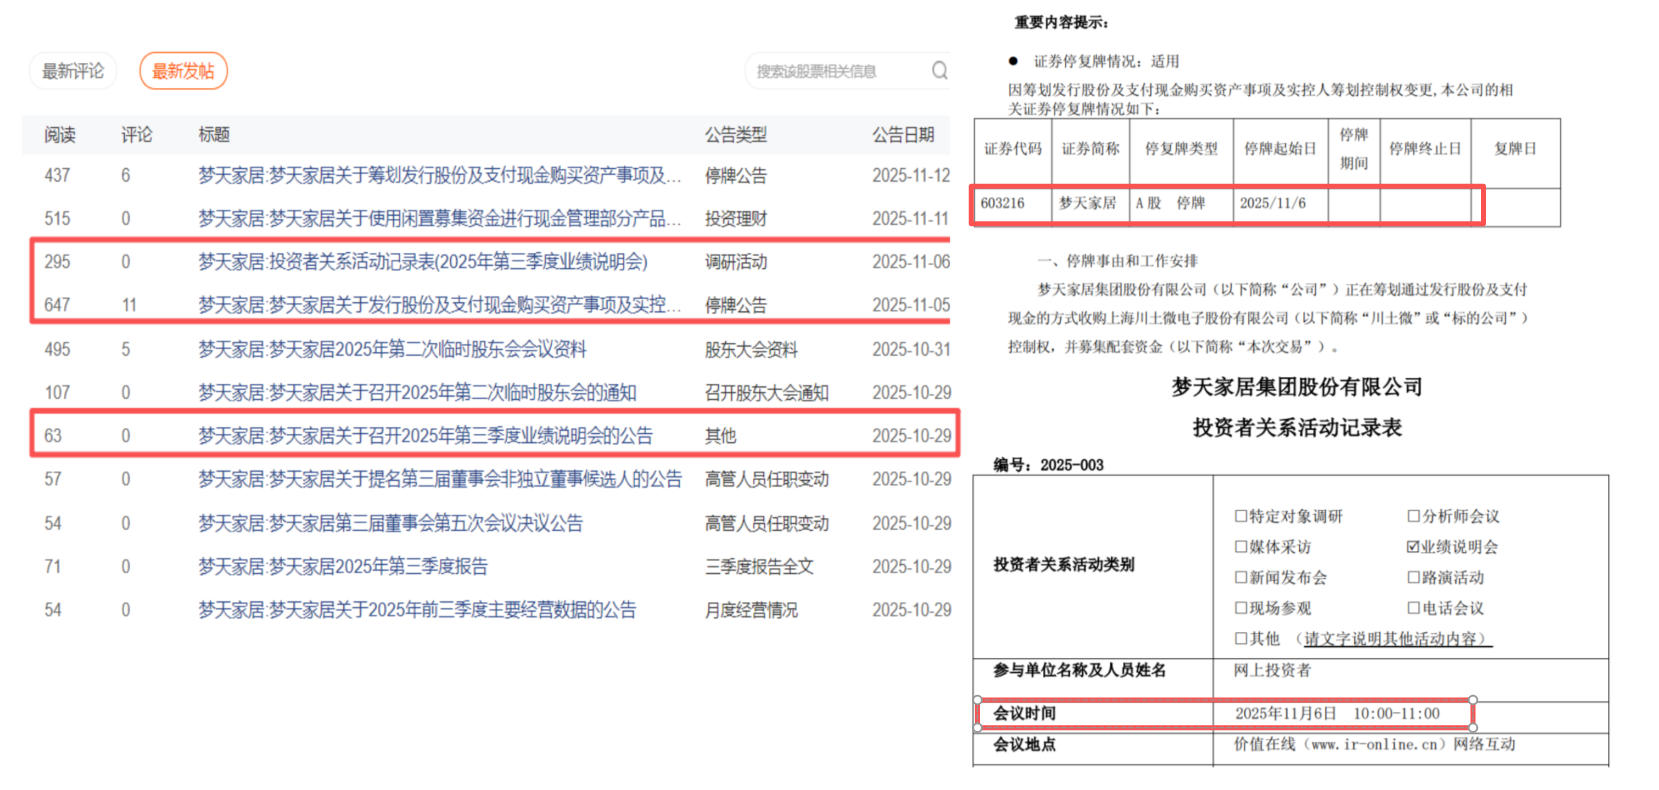Tick the 媒体采访 checkbox
The height and width of the screenshot is (790, 1659).
[1241, 547]
